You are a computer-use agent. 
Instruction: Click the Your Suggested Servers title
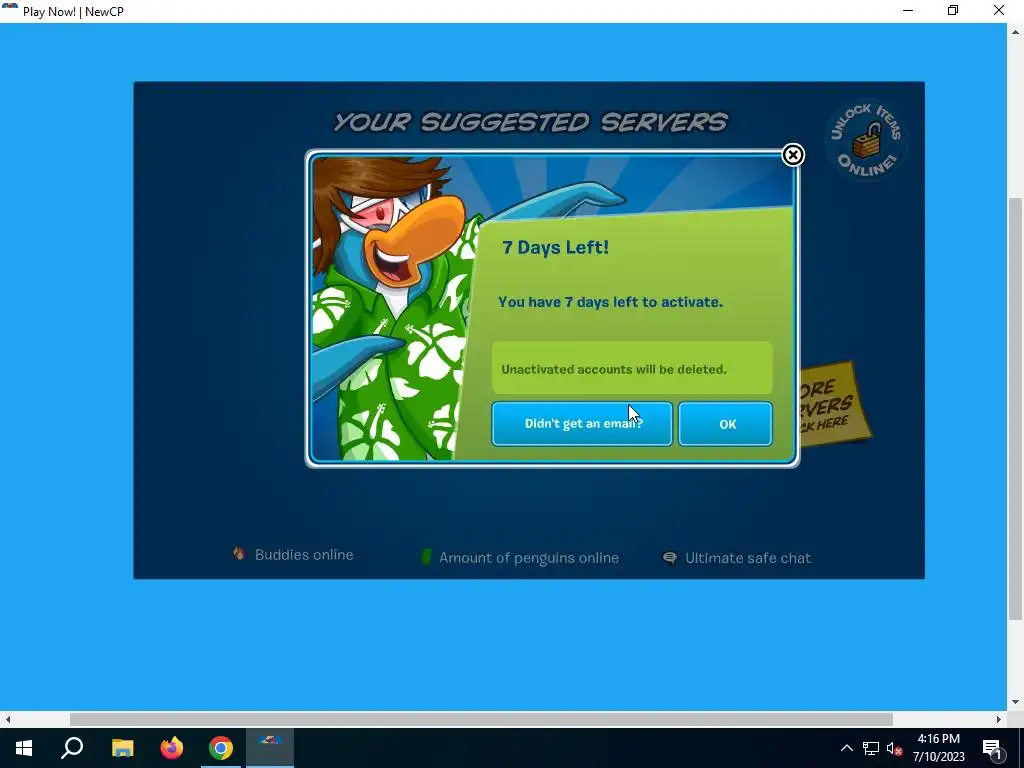(530, 121)
